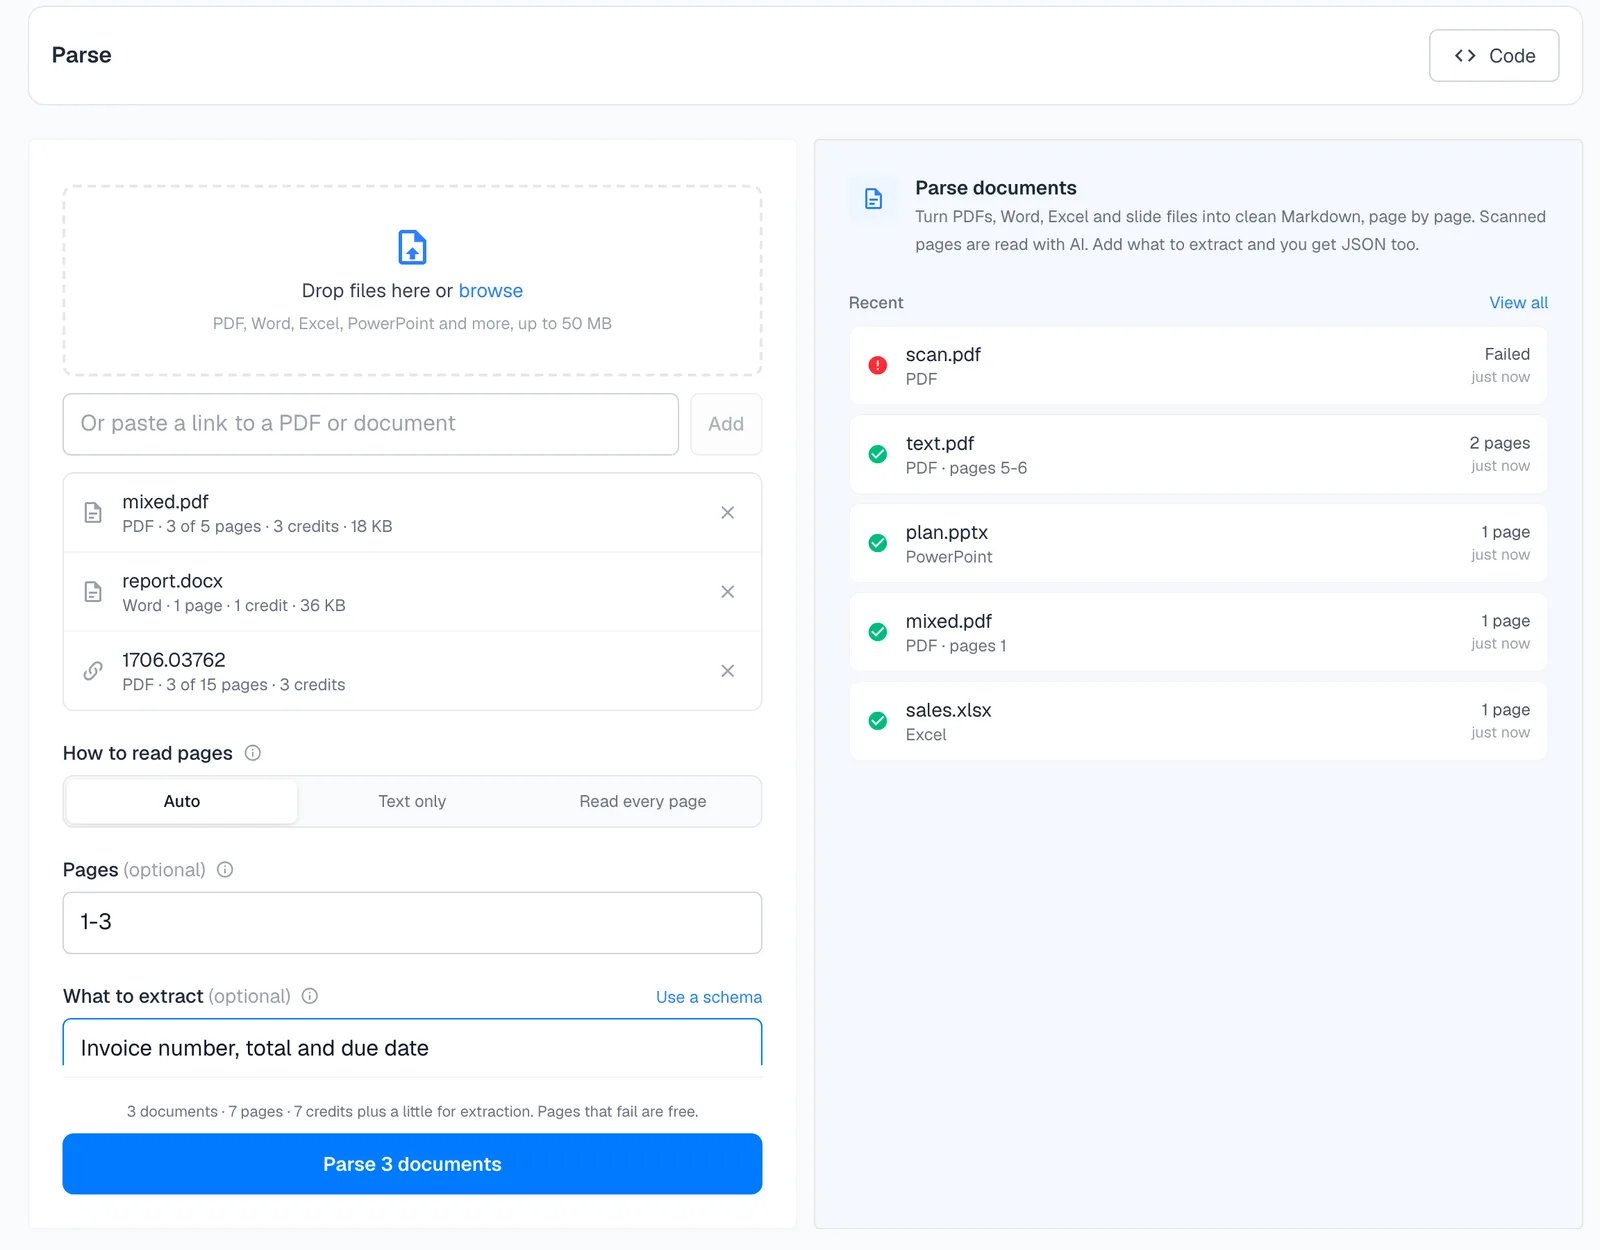
Task: Open the text.pdf recent entry
Action: (1198, 455)
